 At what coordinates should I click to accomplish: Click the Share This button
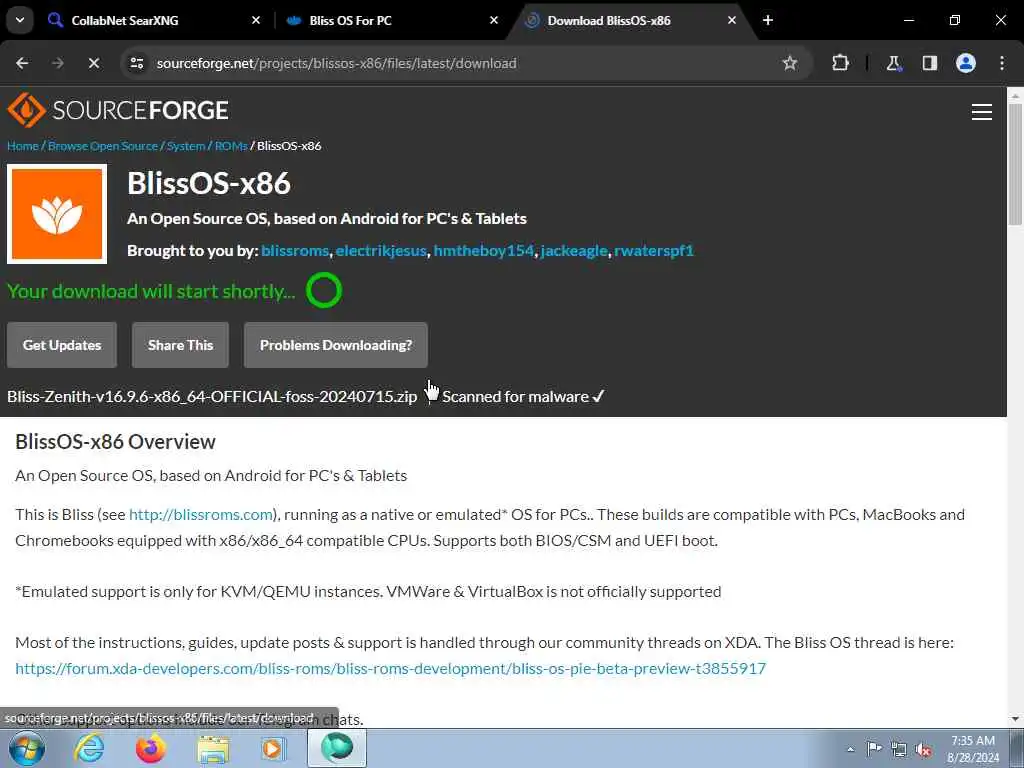[180, 345]
